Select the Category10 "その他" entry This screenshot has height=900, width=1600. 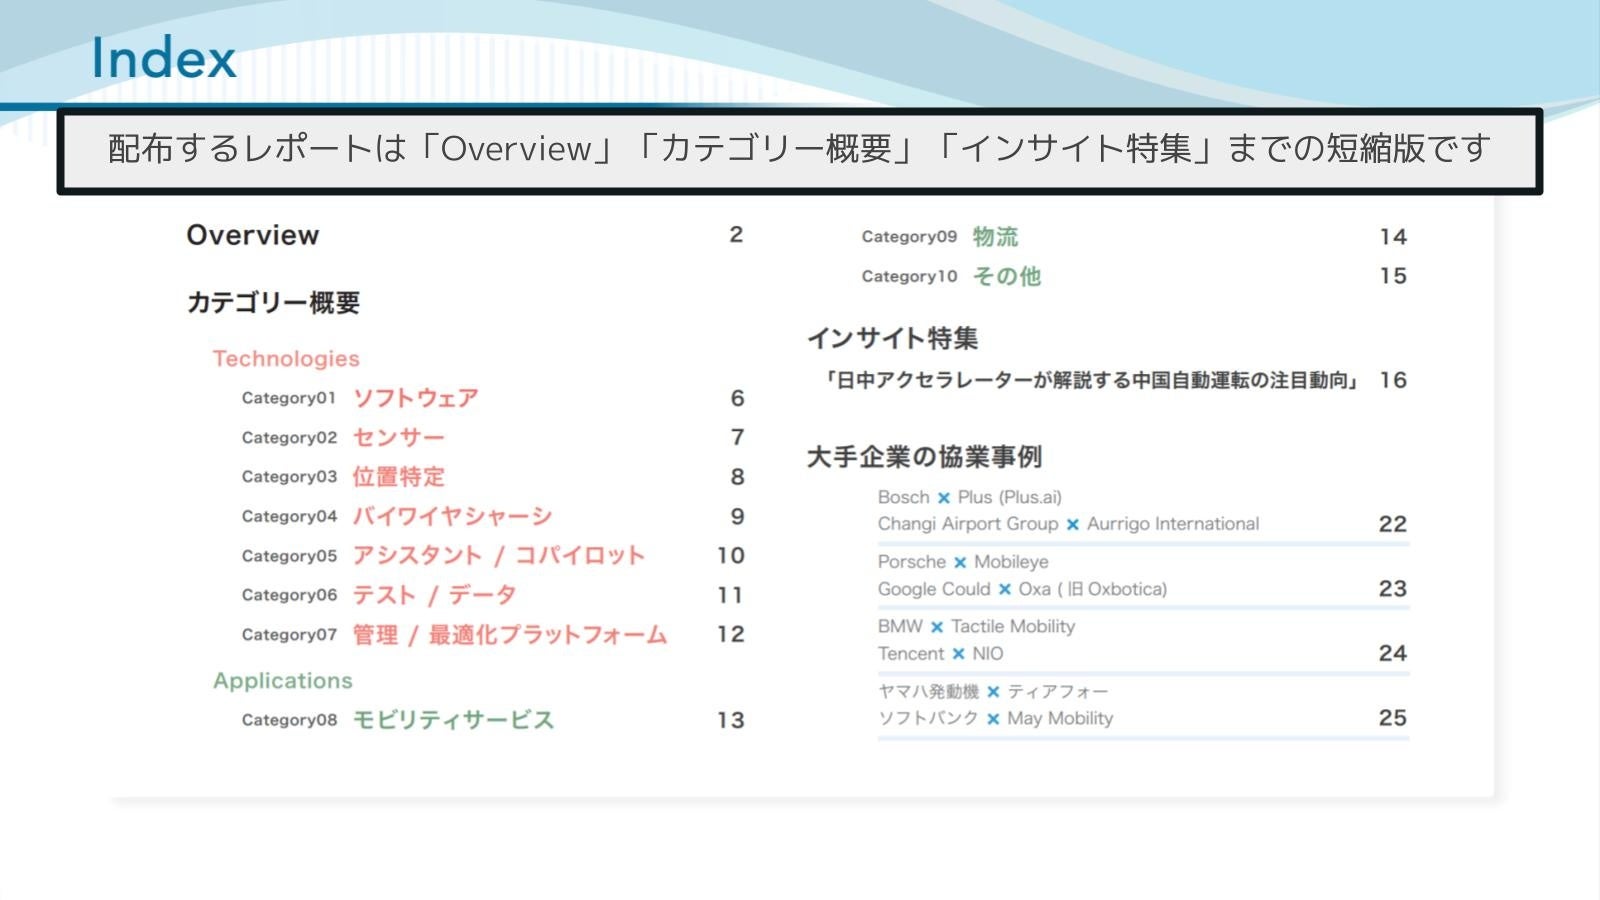pyautogui.click(x=1007, y=276)
